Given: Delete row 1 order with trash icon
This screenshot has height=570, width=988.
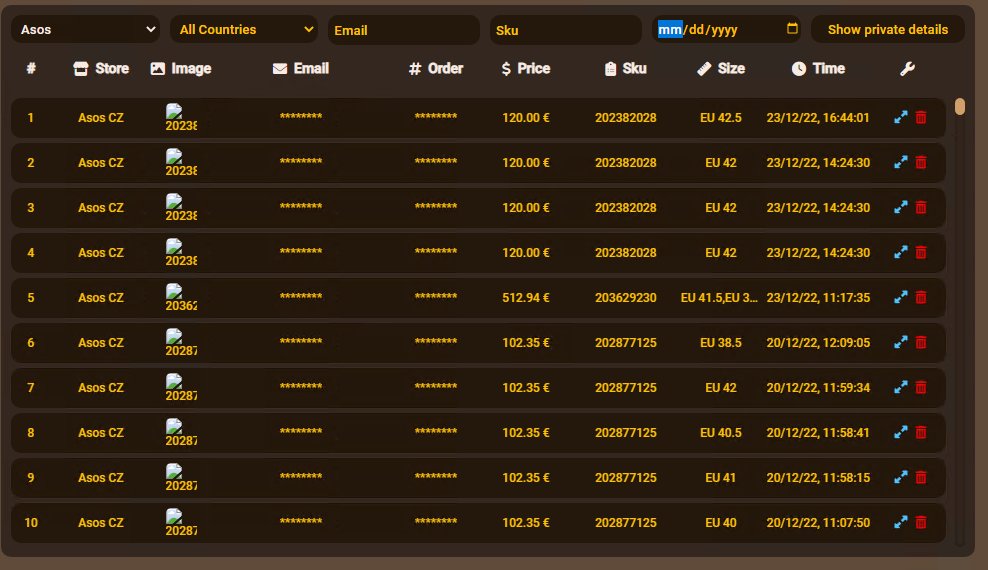Looking at the screenshot, I should point(921,117).
